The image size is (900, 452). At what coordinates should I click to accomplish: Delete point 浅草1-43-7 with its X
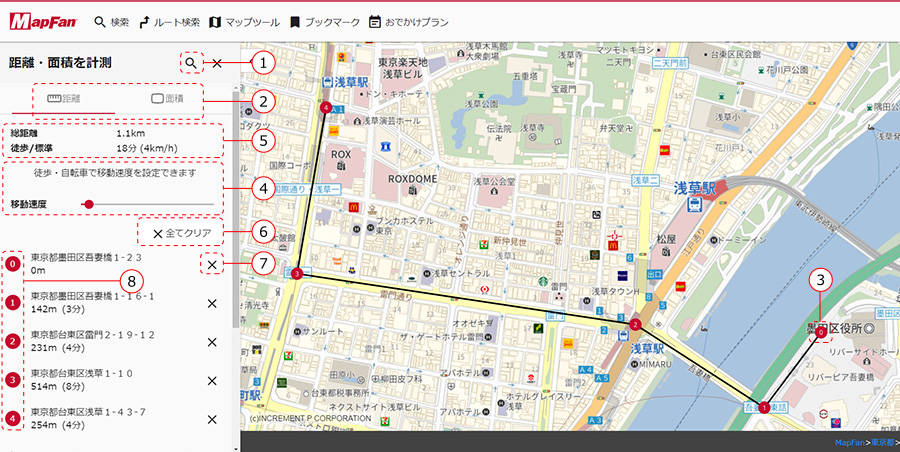click(x=212, y=419)
